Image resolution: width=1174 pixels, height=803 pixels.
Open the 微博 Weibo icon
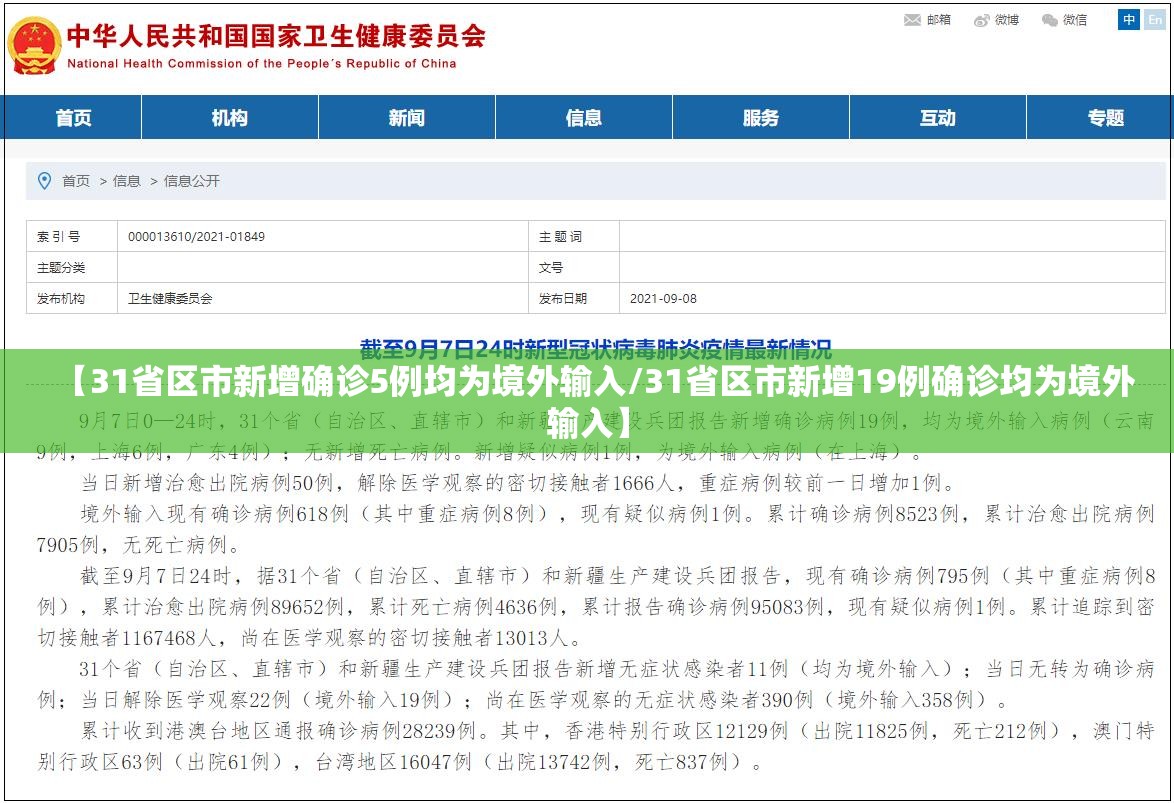[x=982, y=20]
